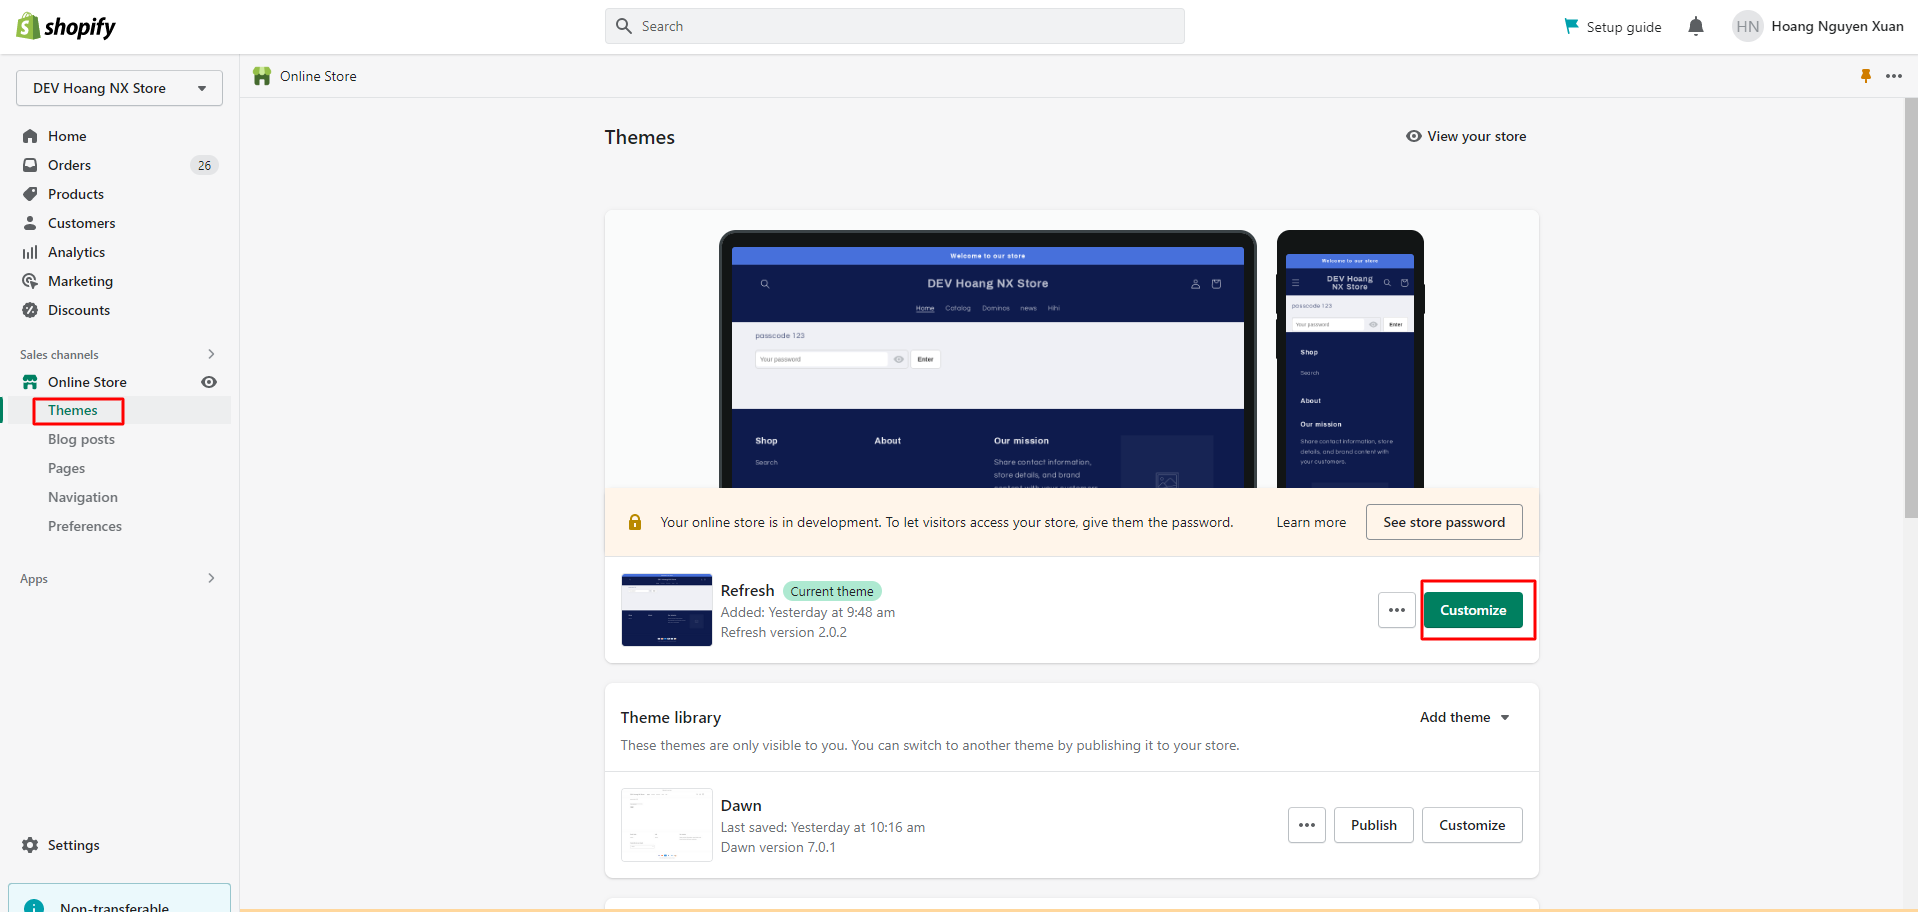The height and width of the screenshot is (912, 1918).
Task: Click the Online Store sidebar icon
Action: [30, 382]
